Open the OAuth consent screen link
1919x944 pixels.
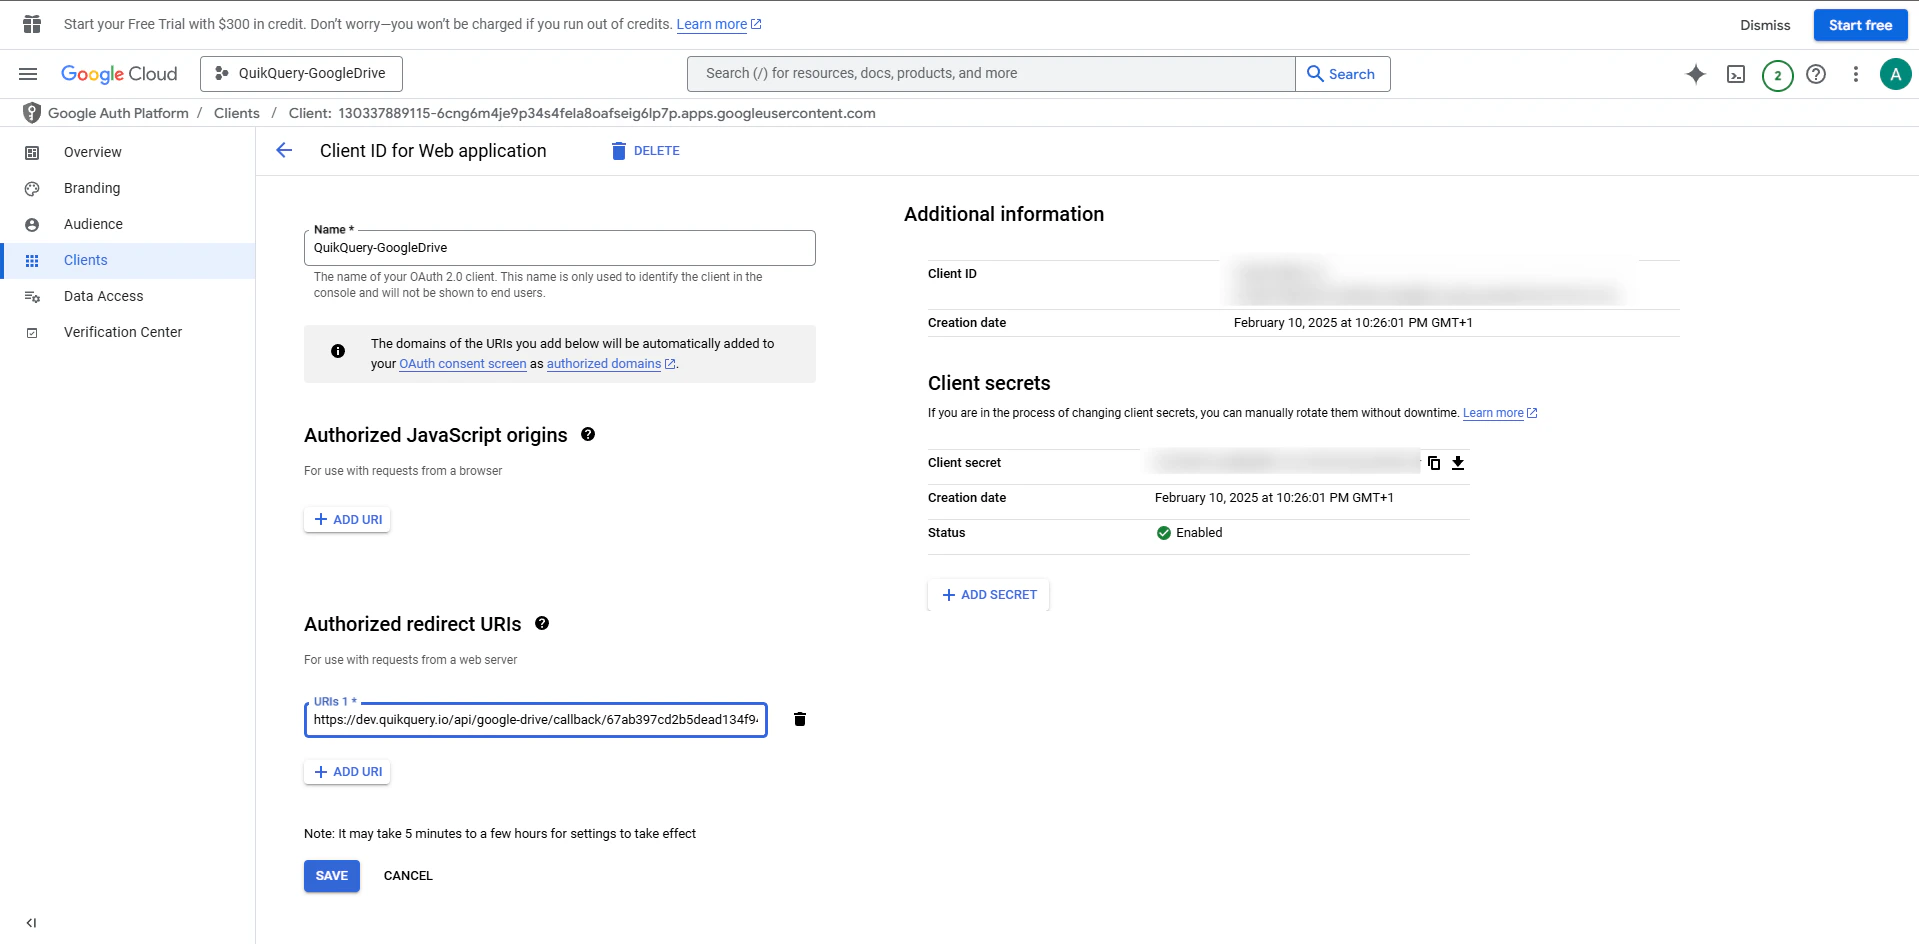click(x=462, y=364)
